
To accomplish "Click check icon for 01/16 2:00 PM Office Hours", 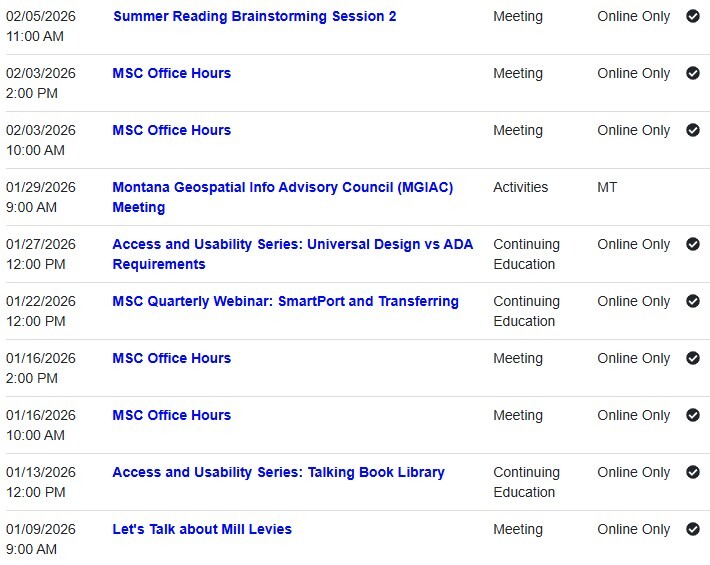I will 692,358.
